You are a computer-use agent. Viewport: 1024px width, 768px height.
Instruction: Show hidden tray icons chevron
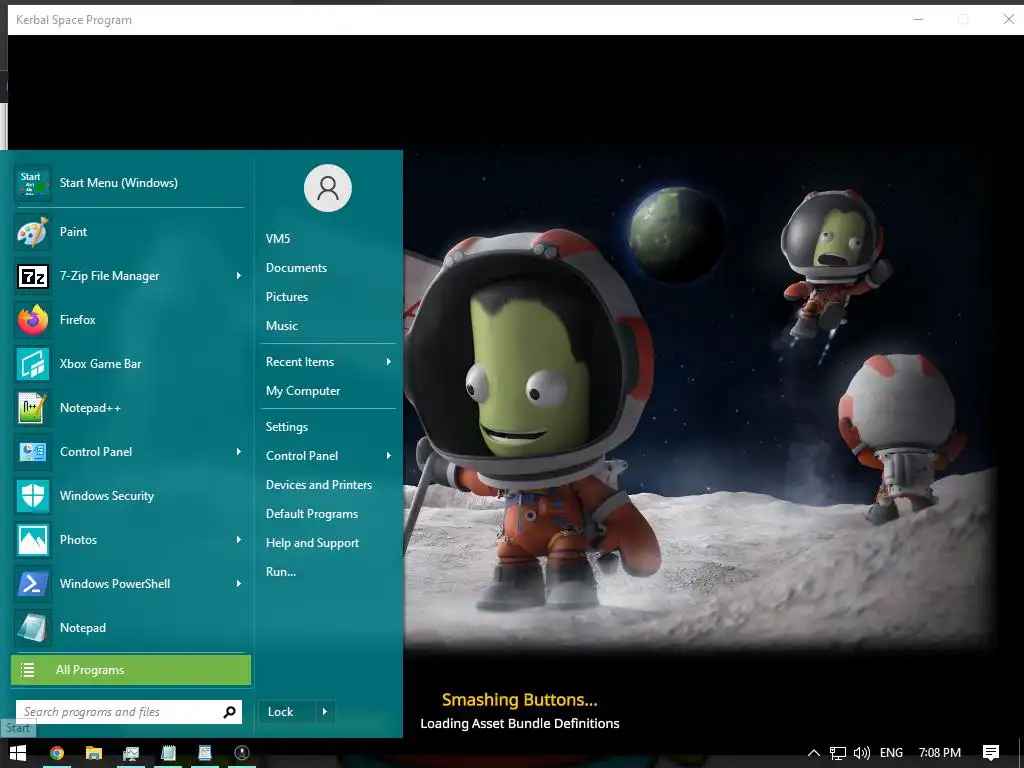coord(814,753)
